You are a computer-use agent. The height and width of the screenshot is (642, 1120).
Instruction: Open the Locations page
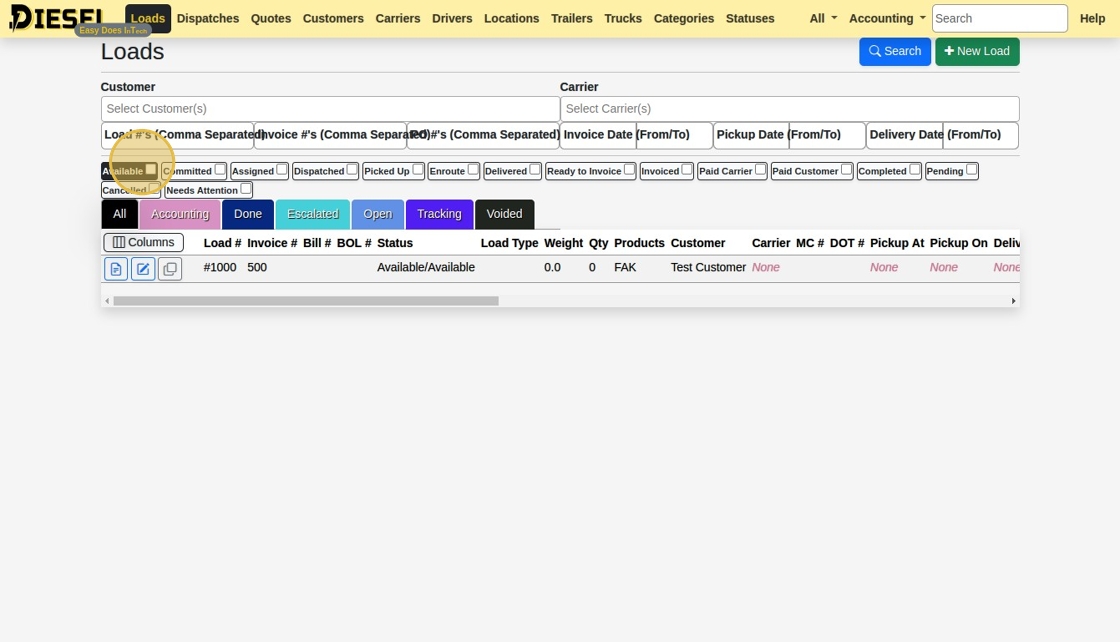[511, 19]
